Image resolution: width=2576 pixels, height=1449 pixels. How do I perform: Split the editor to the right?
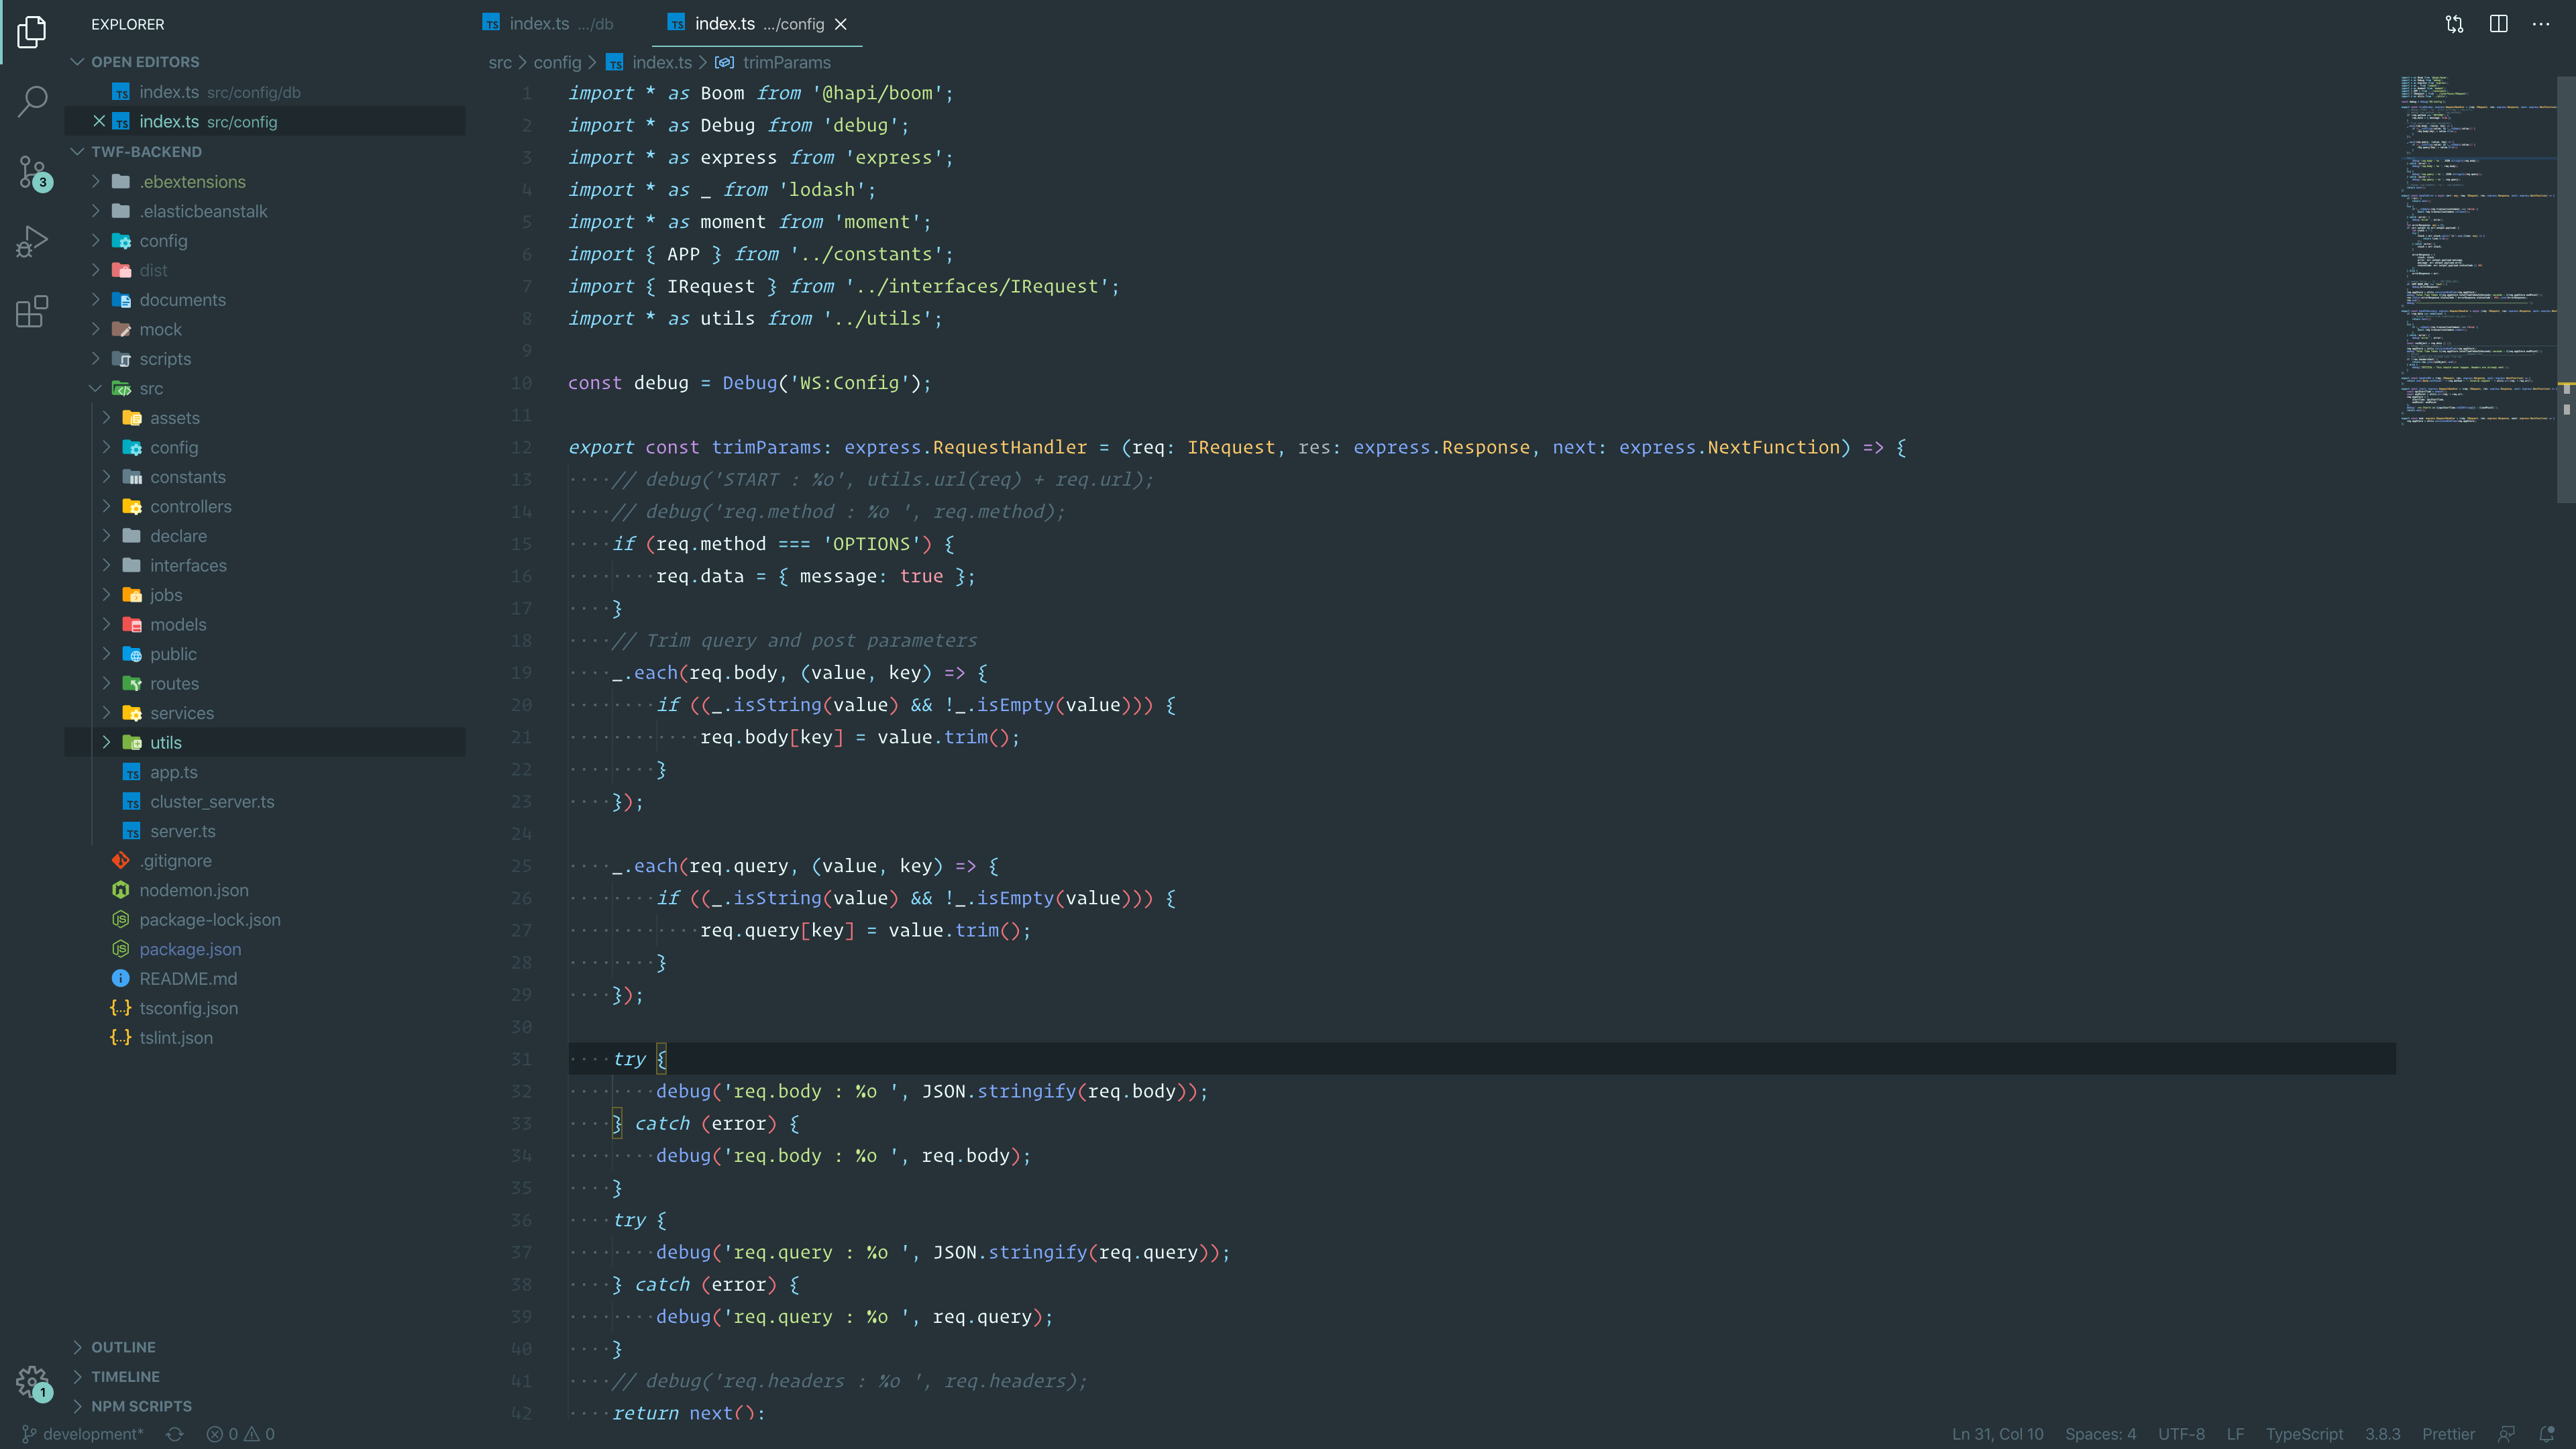click(x=2498, y=24)
